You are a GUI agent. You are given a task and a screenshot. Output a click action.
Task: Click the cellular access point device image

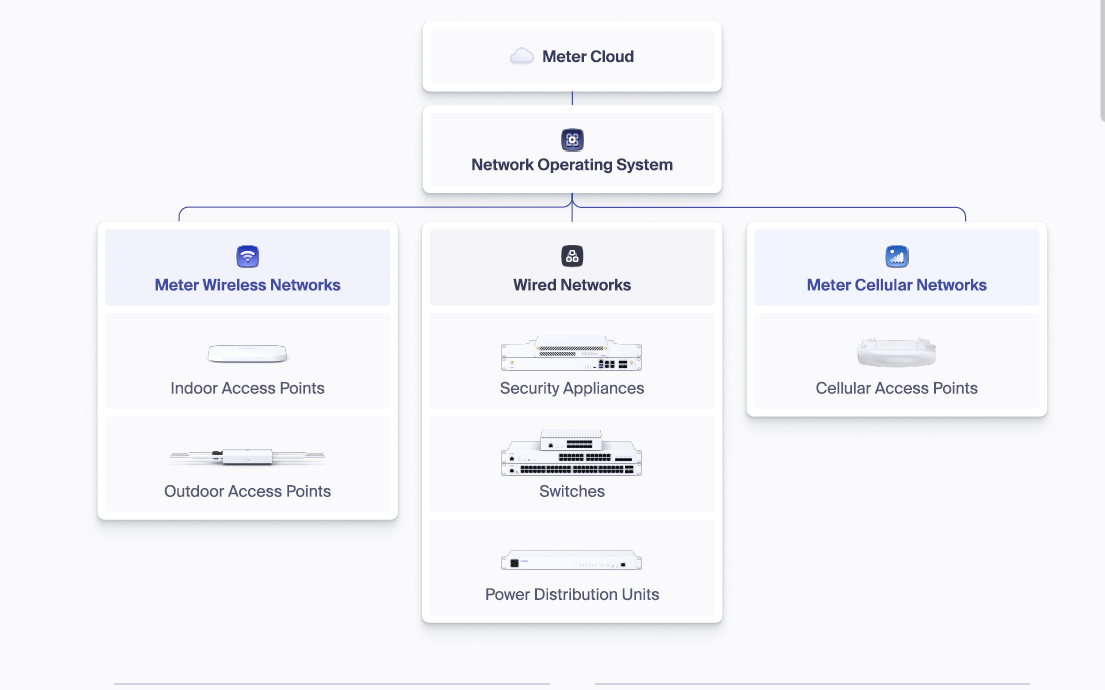896,352
